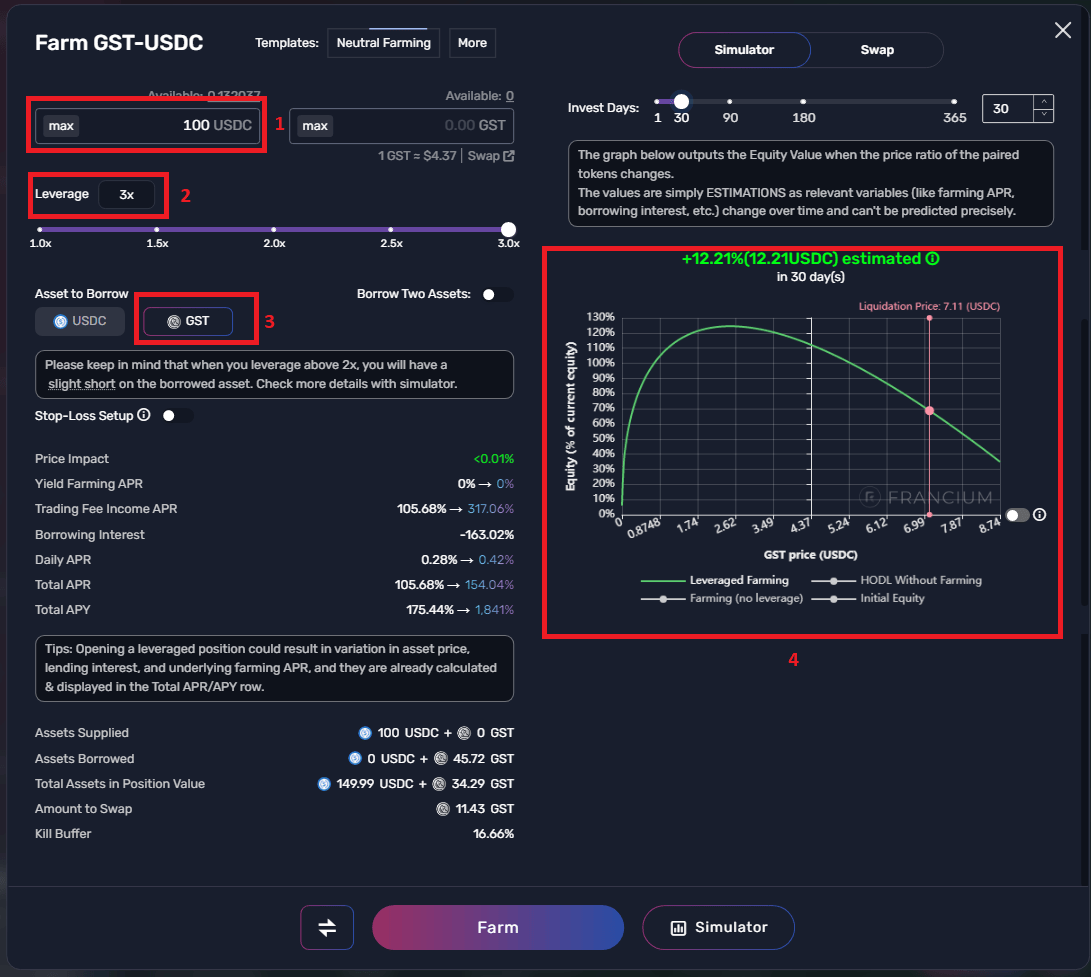Open the Swap external link icon

[509, 156]
